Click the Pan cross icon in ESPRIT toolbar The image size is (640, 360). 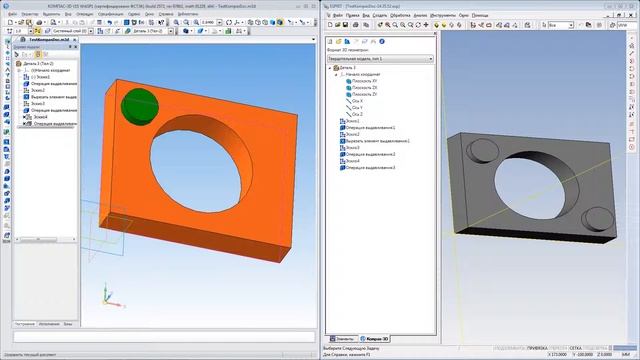(426, 25)
